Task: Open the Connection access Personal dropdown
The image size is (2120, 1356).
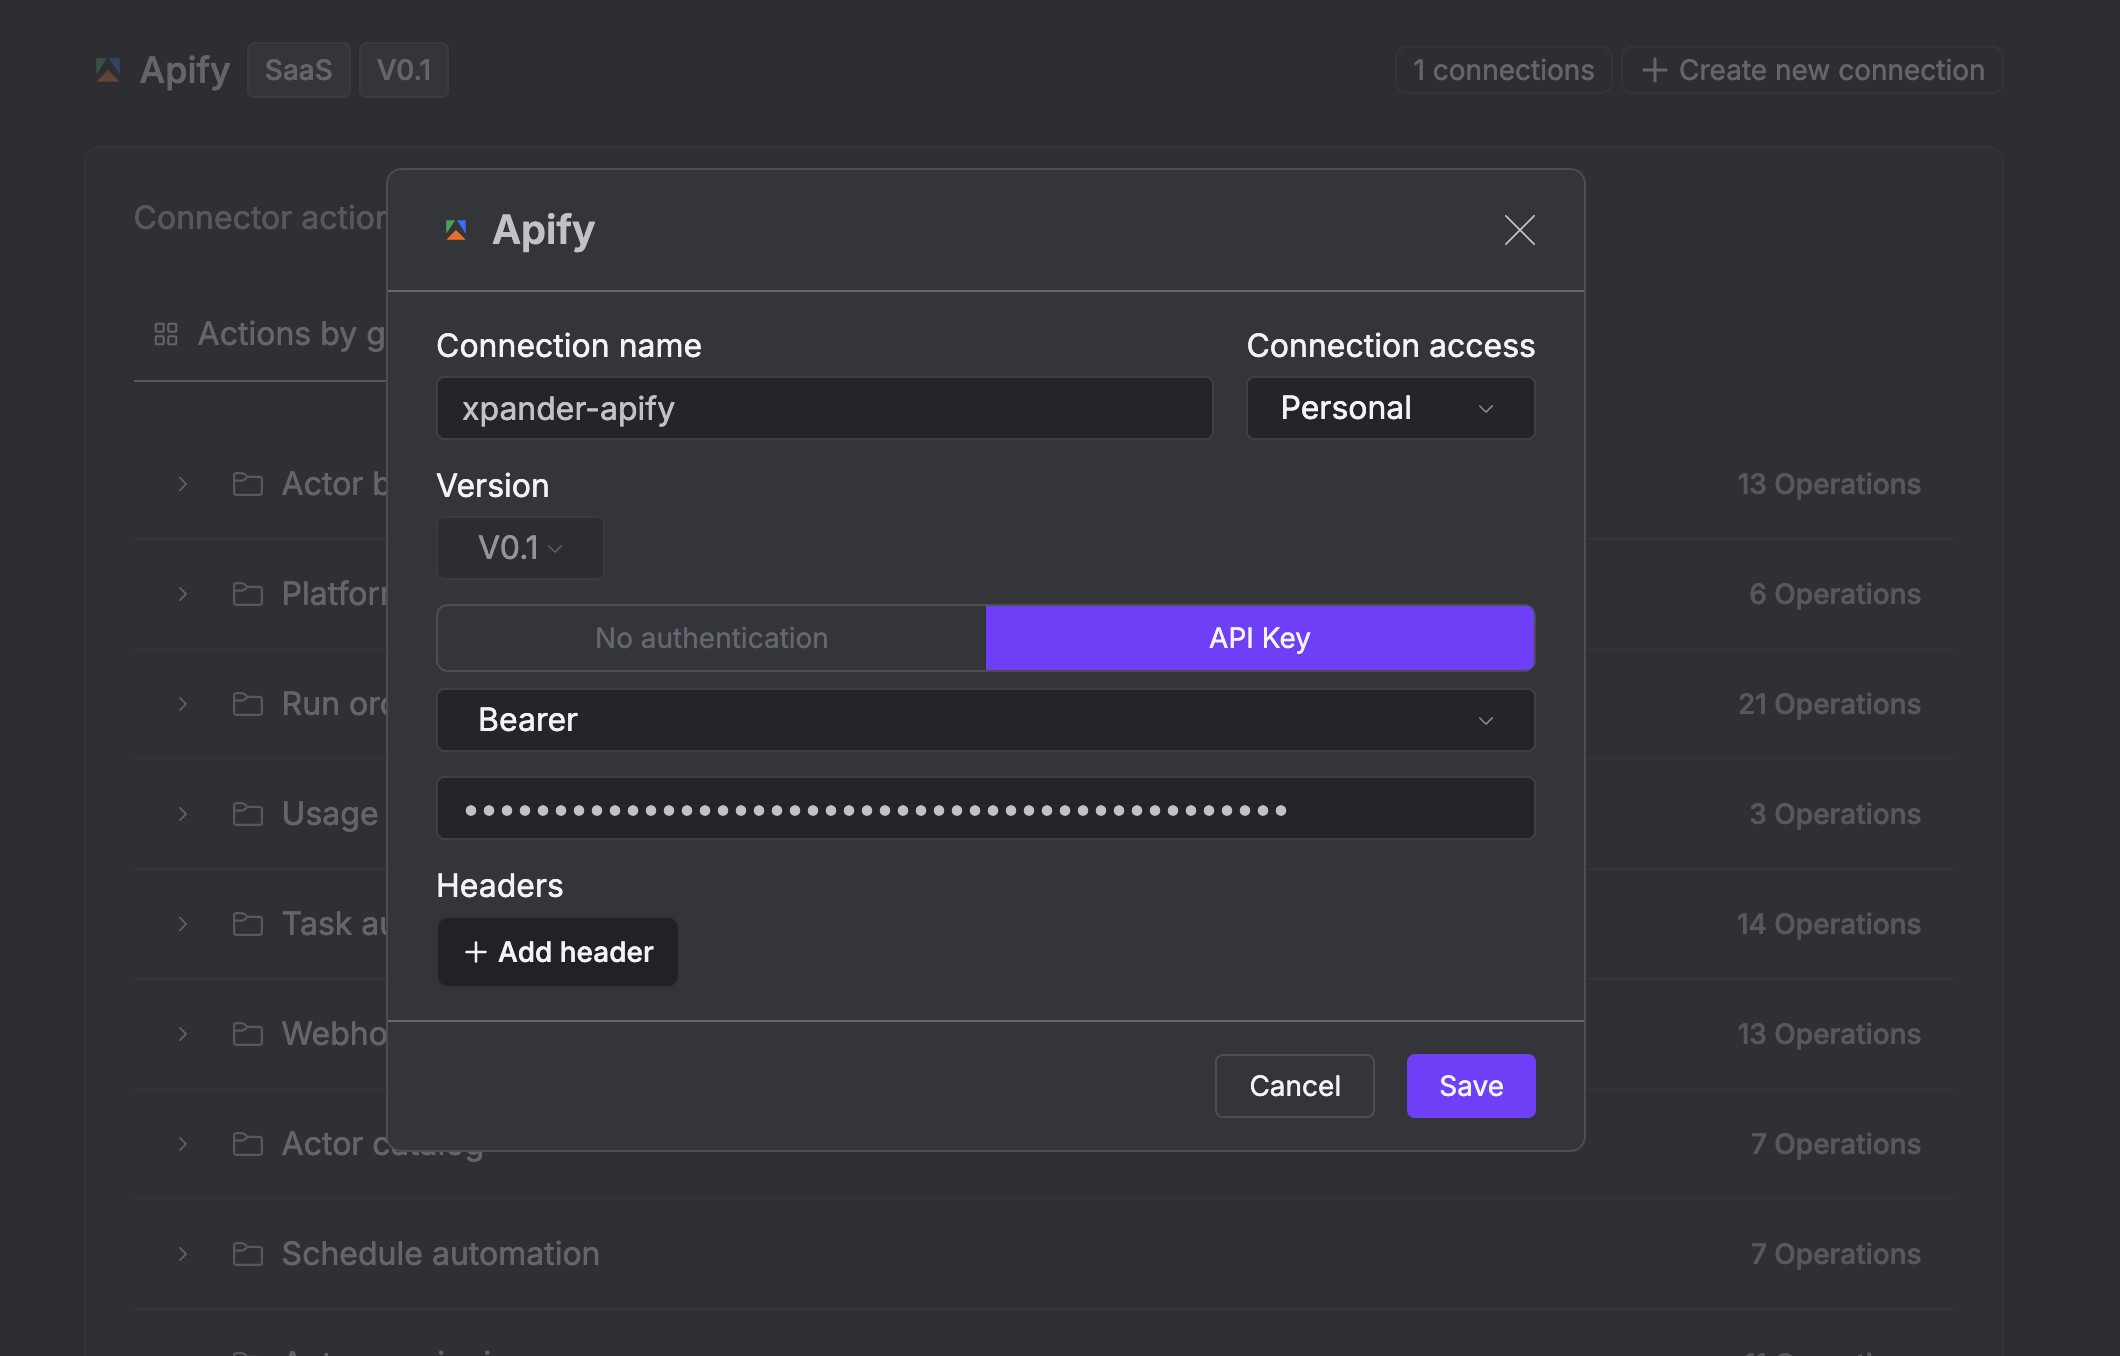Action: (x=1389, y=408)
